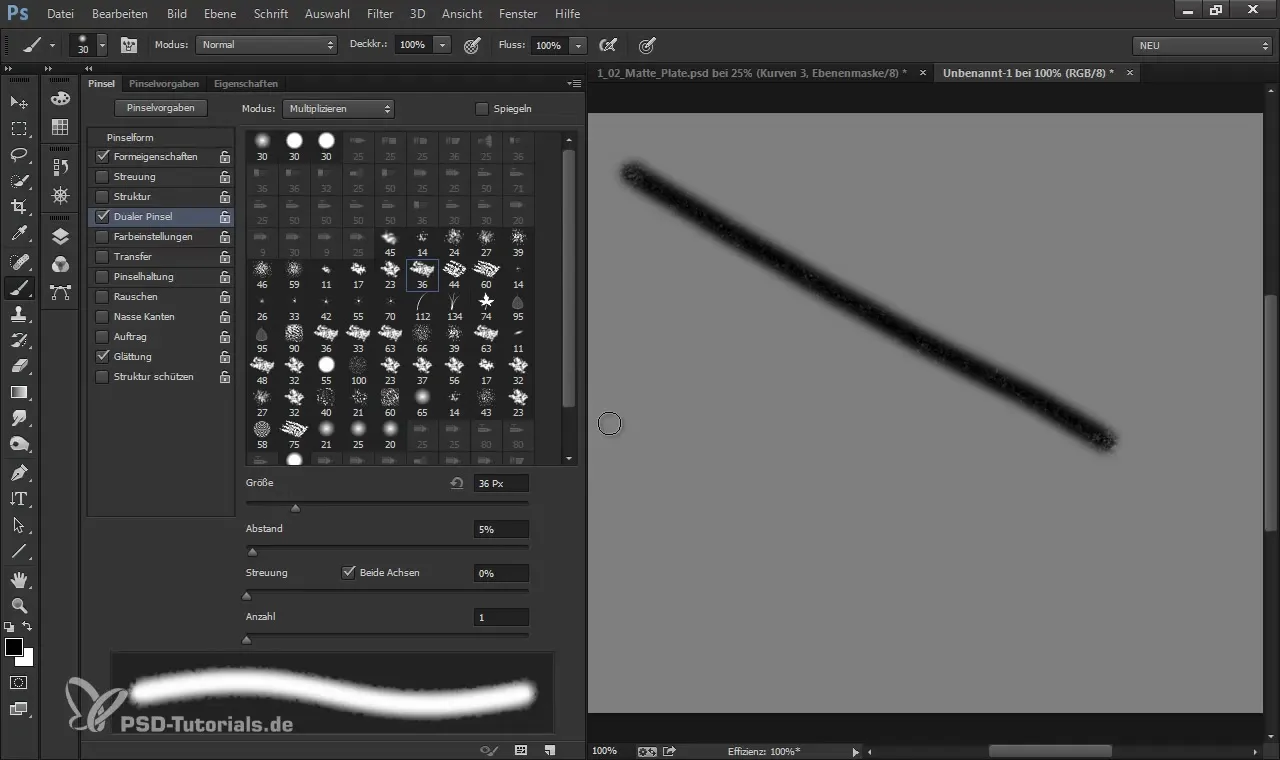This screenshot has width=1280, height=760.
Task: Select the Hand tool
Action: click(19, 579)
